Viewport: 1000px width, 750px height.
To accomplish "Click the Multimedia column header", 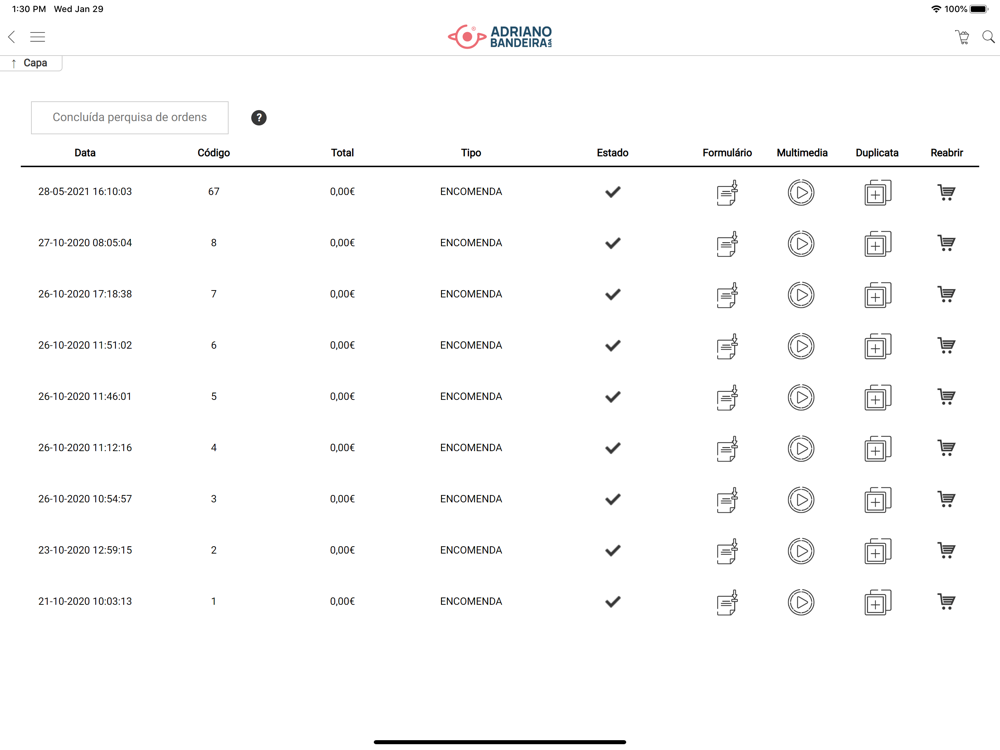I will pyautogui.click(x=802, y=153).
